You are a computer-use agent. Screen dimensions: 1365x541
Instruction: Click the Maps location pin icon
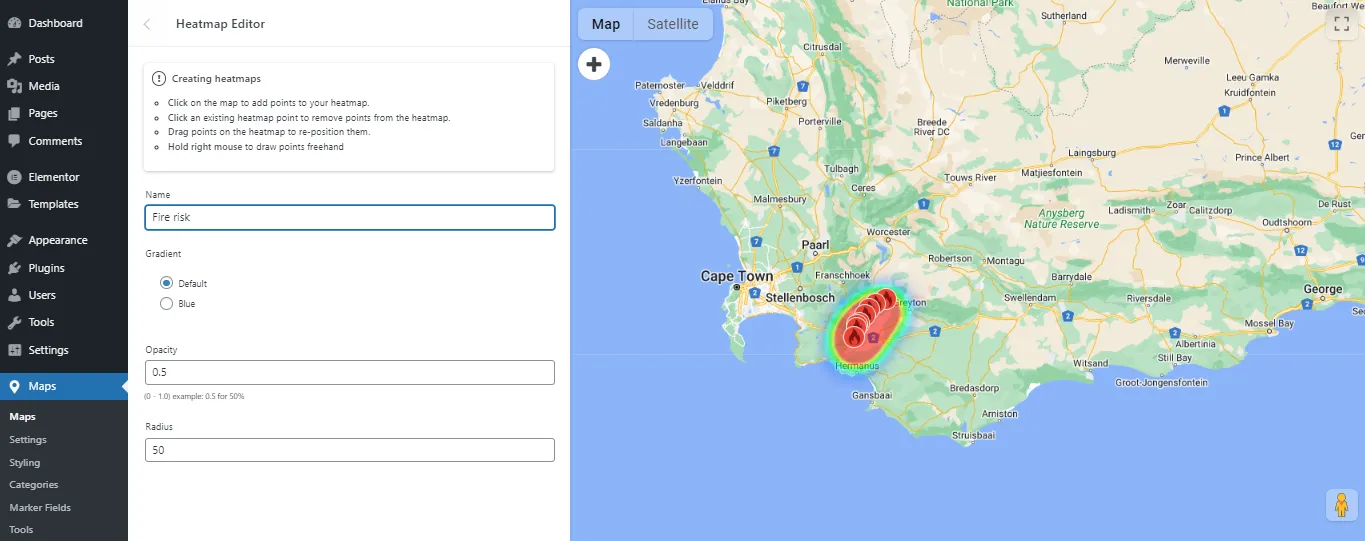14,386
